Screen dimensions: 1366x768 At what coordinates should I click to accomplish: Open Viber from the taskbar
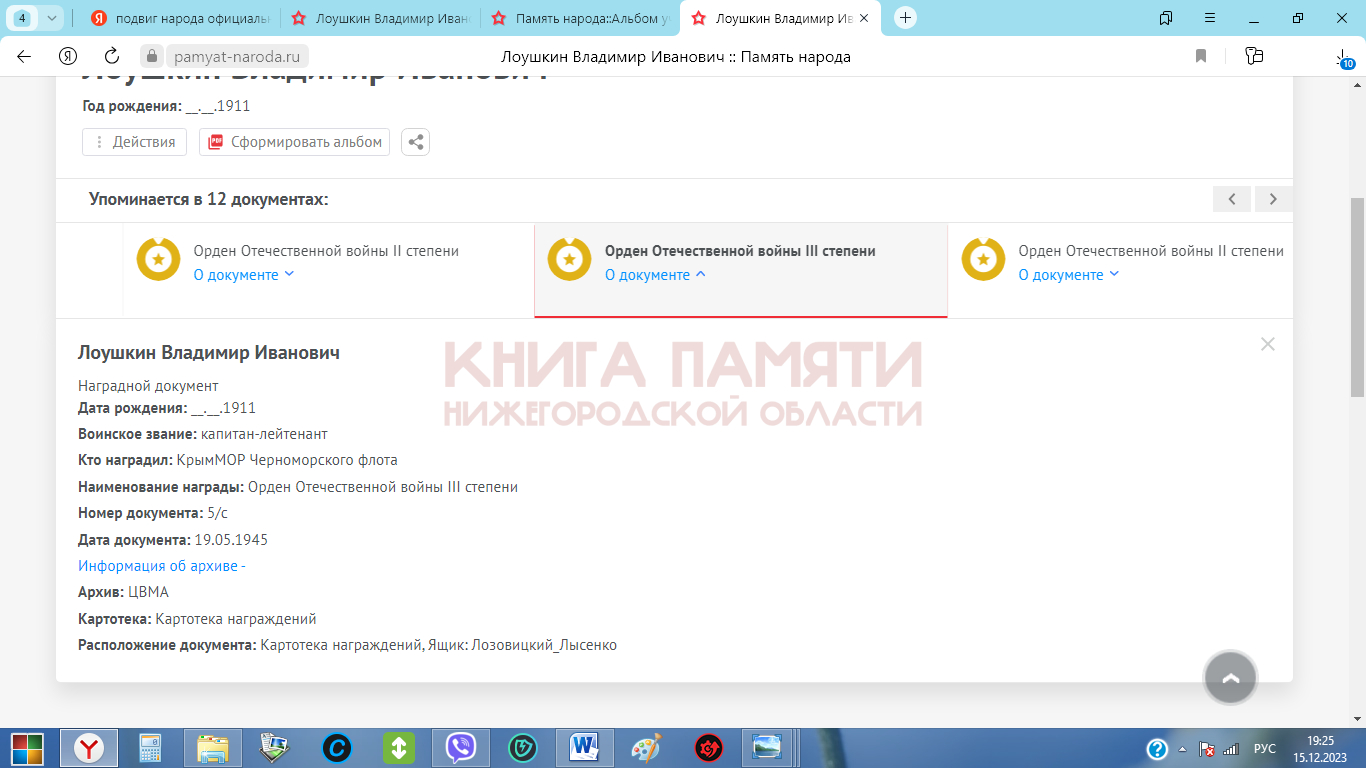(x=461, y=748)
